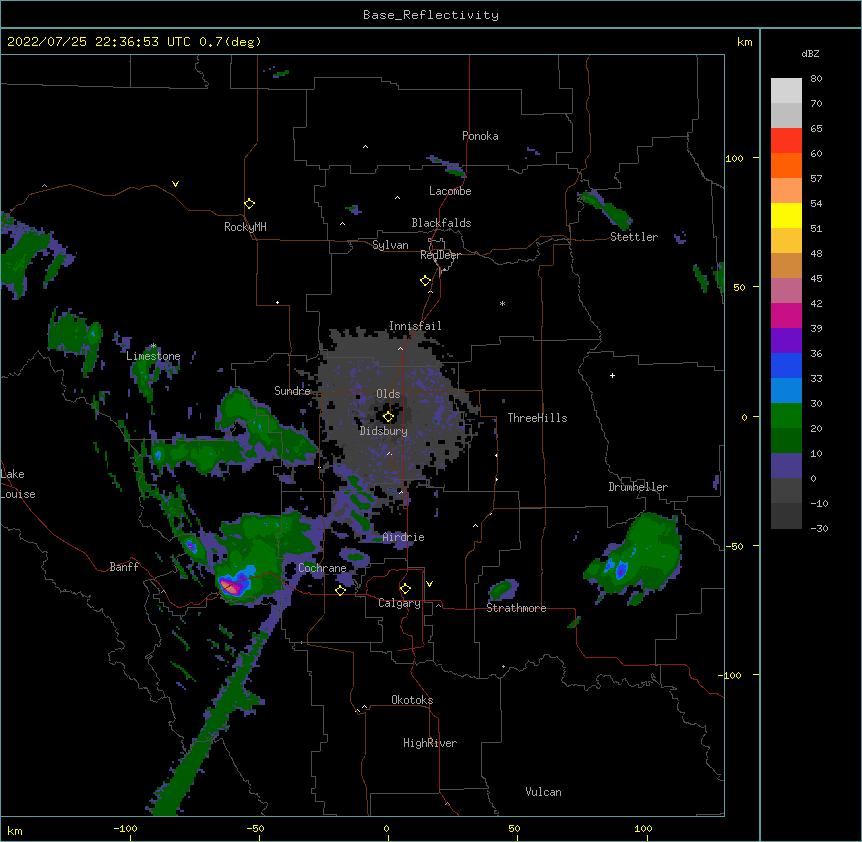This screenshot has height=842, width=862.
Task: Select the yellow diamond marker below Cochrane
Action: tap(340, 590)
